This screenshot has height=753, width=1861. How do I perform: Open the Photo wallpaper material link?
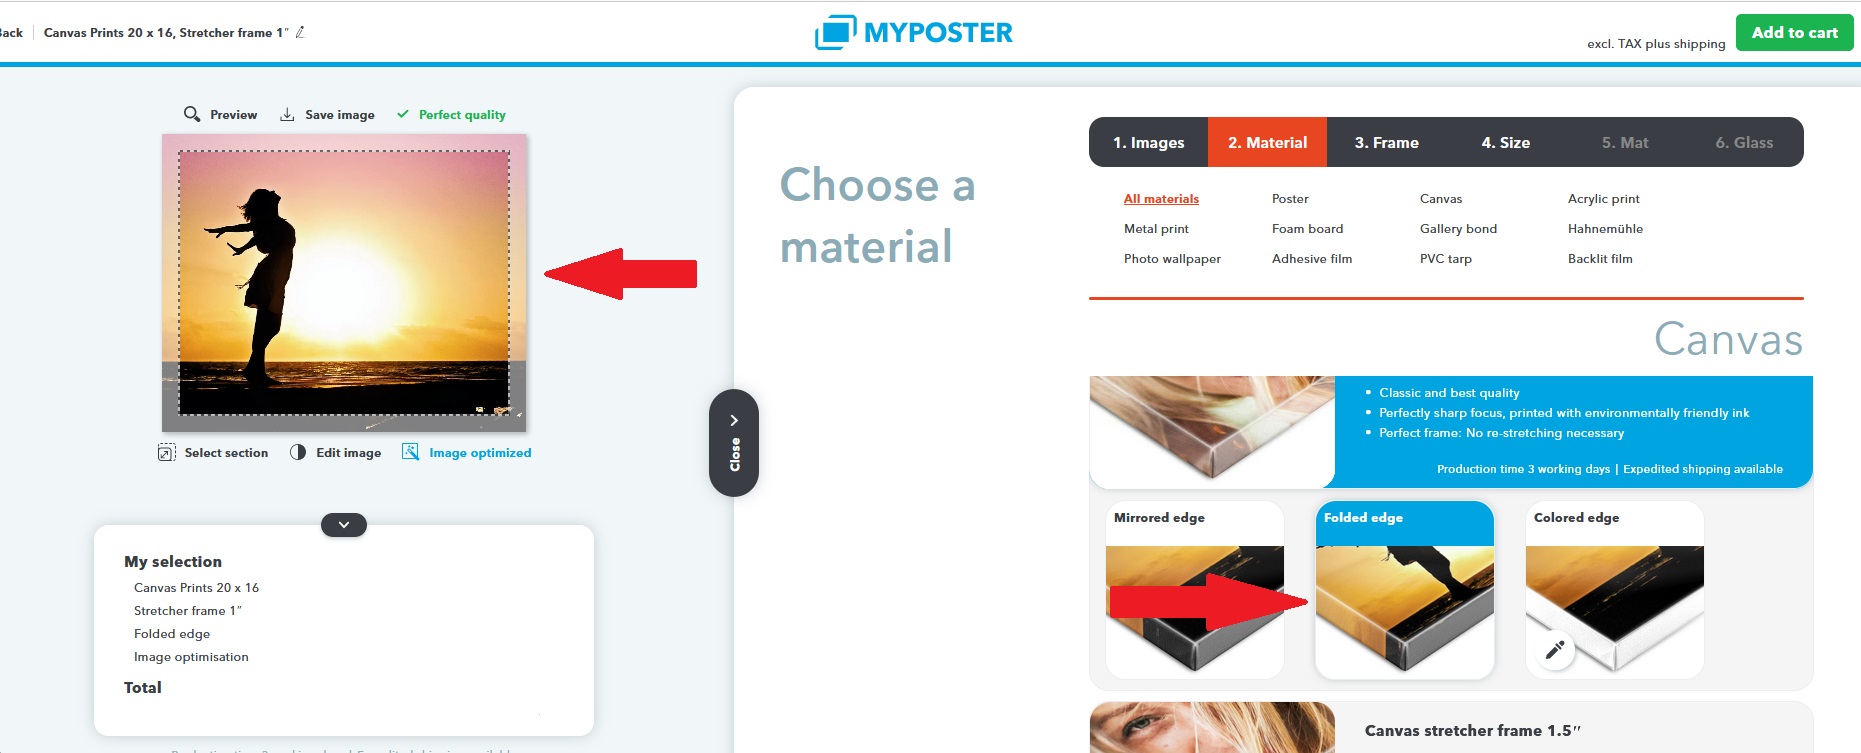pos(1172,259)
